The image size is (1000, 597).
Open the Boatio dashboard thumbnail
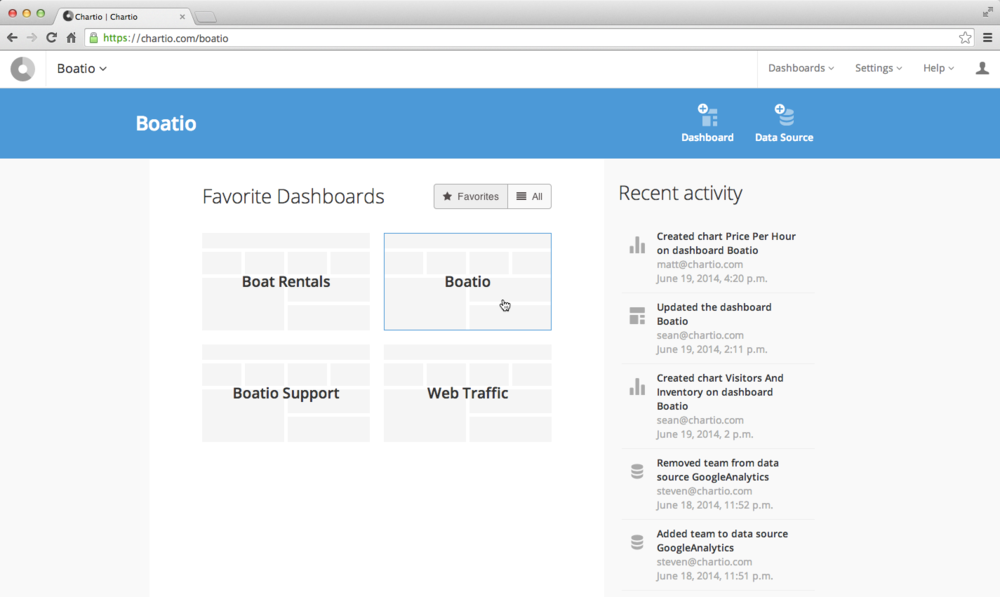[x=467, y=281]
